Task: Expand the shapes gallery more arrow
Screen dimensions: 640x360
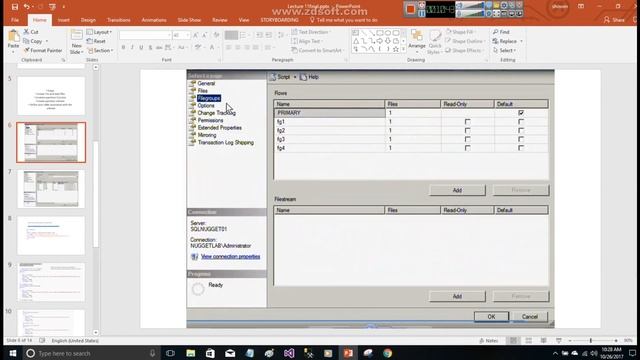Action: click(x=404, y=49)
